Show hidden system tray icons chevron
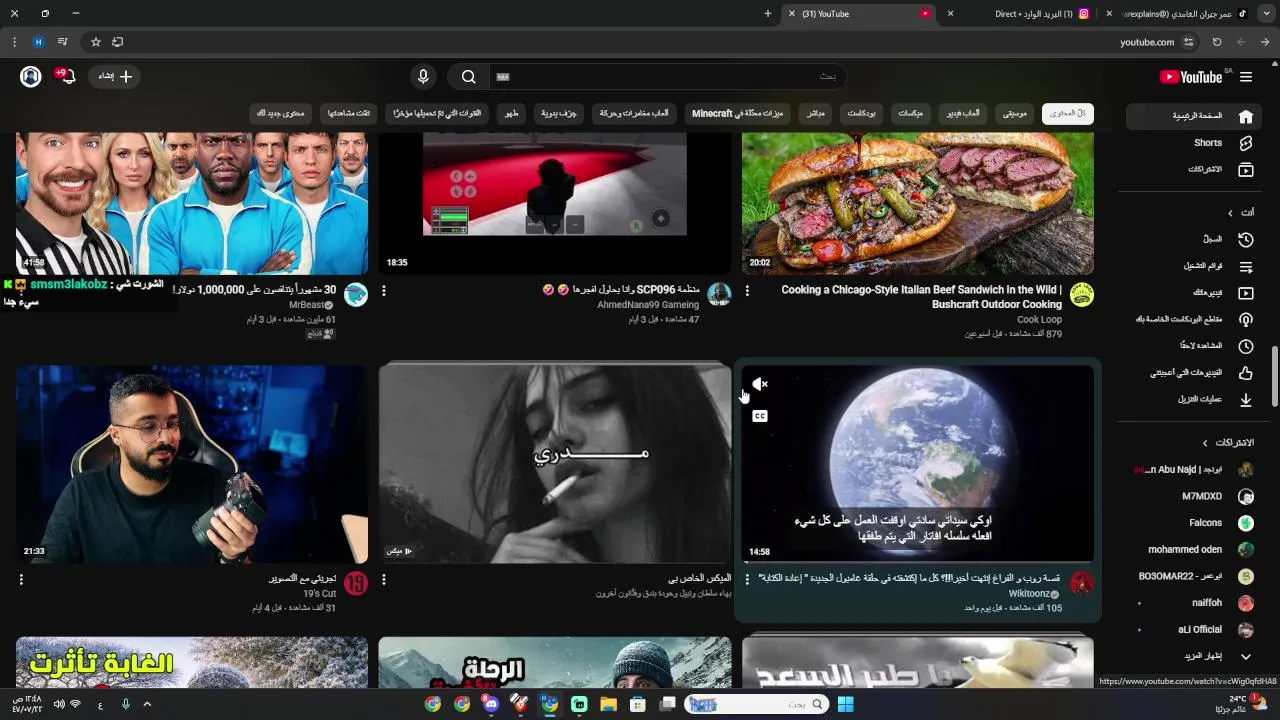The height and width of the screenshot is (720, 1280). (148, 704)
